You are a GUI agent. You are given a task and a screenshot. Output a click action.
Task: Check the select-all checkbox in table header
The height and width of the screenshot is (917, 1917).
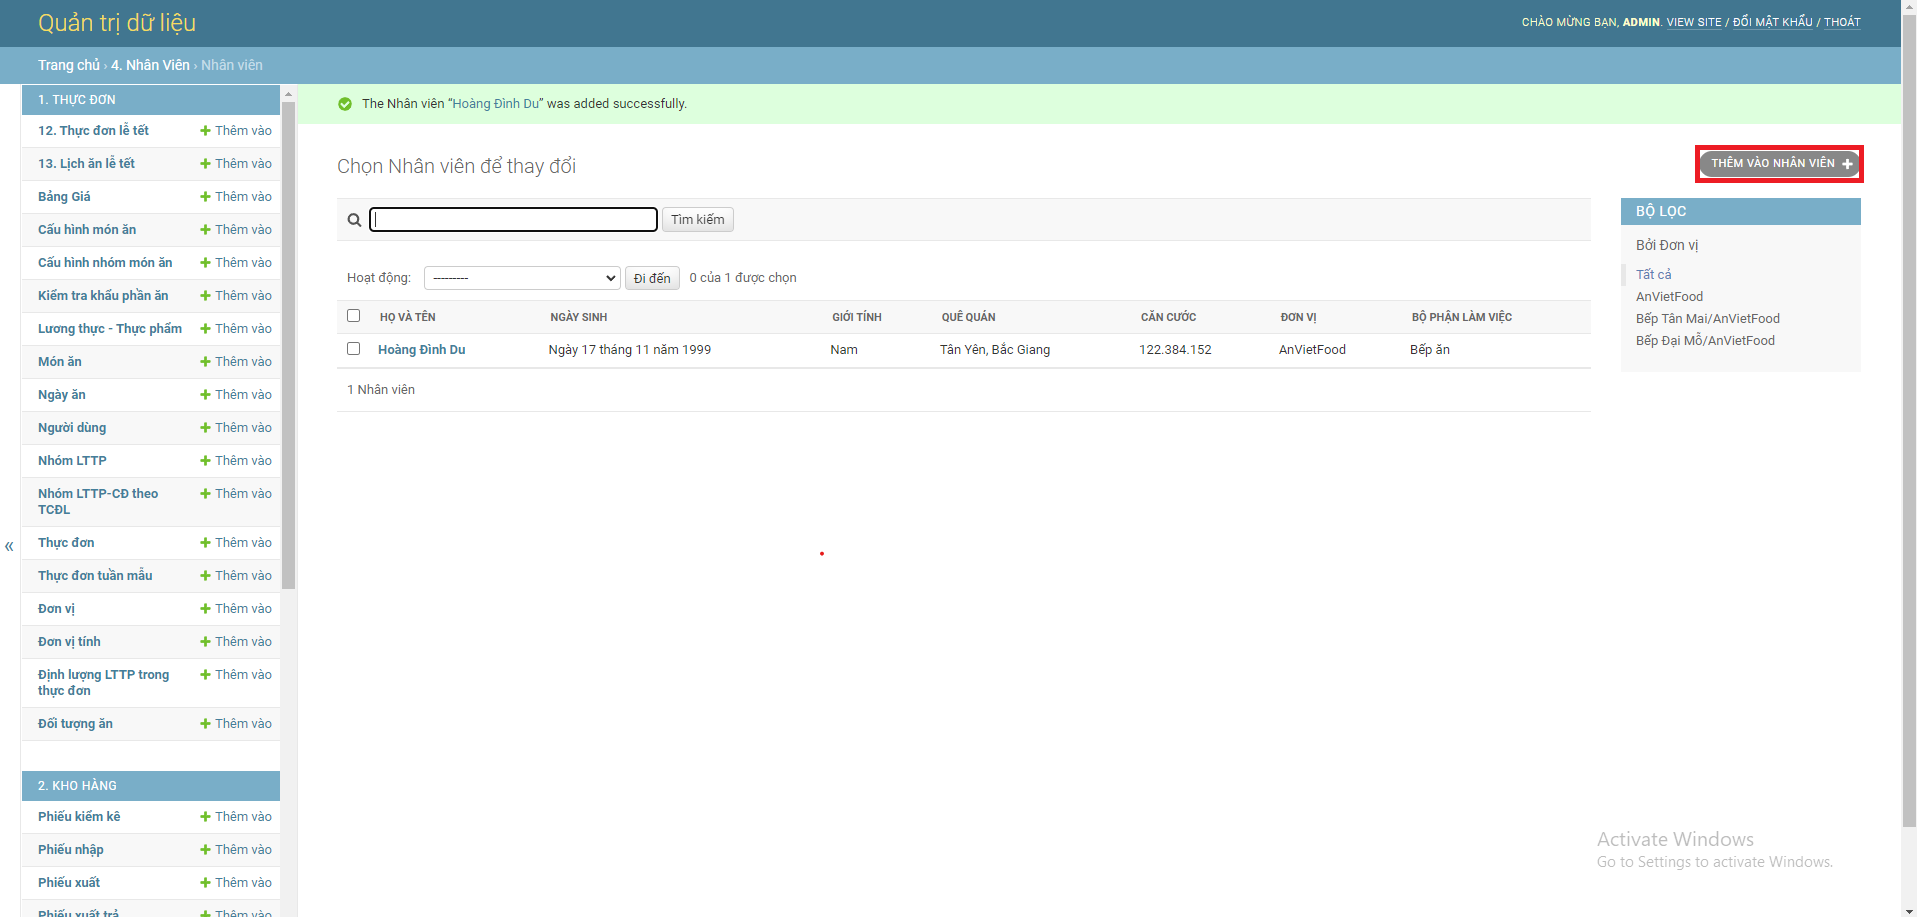tap(353, 315)
